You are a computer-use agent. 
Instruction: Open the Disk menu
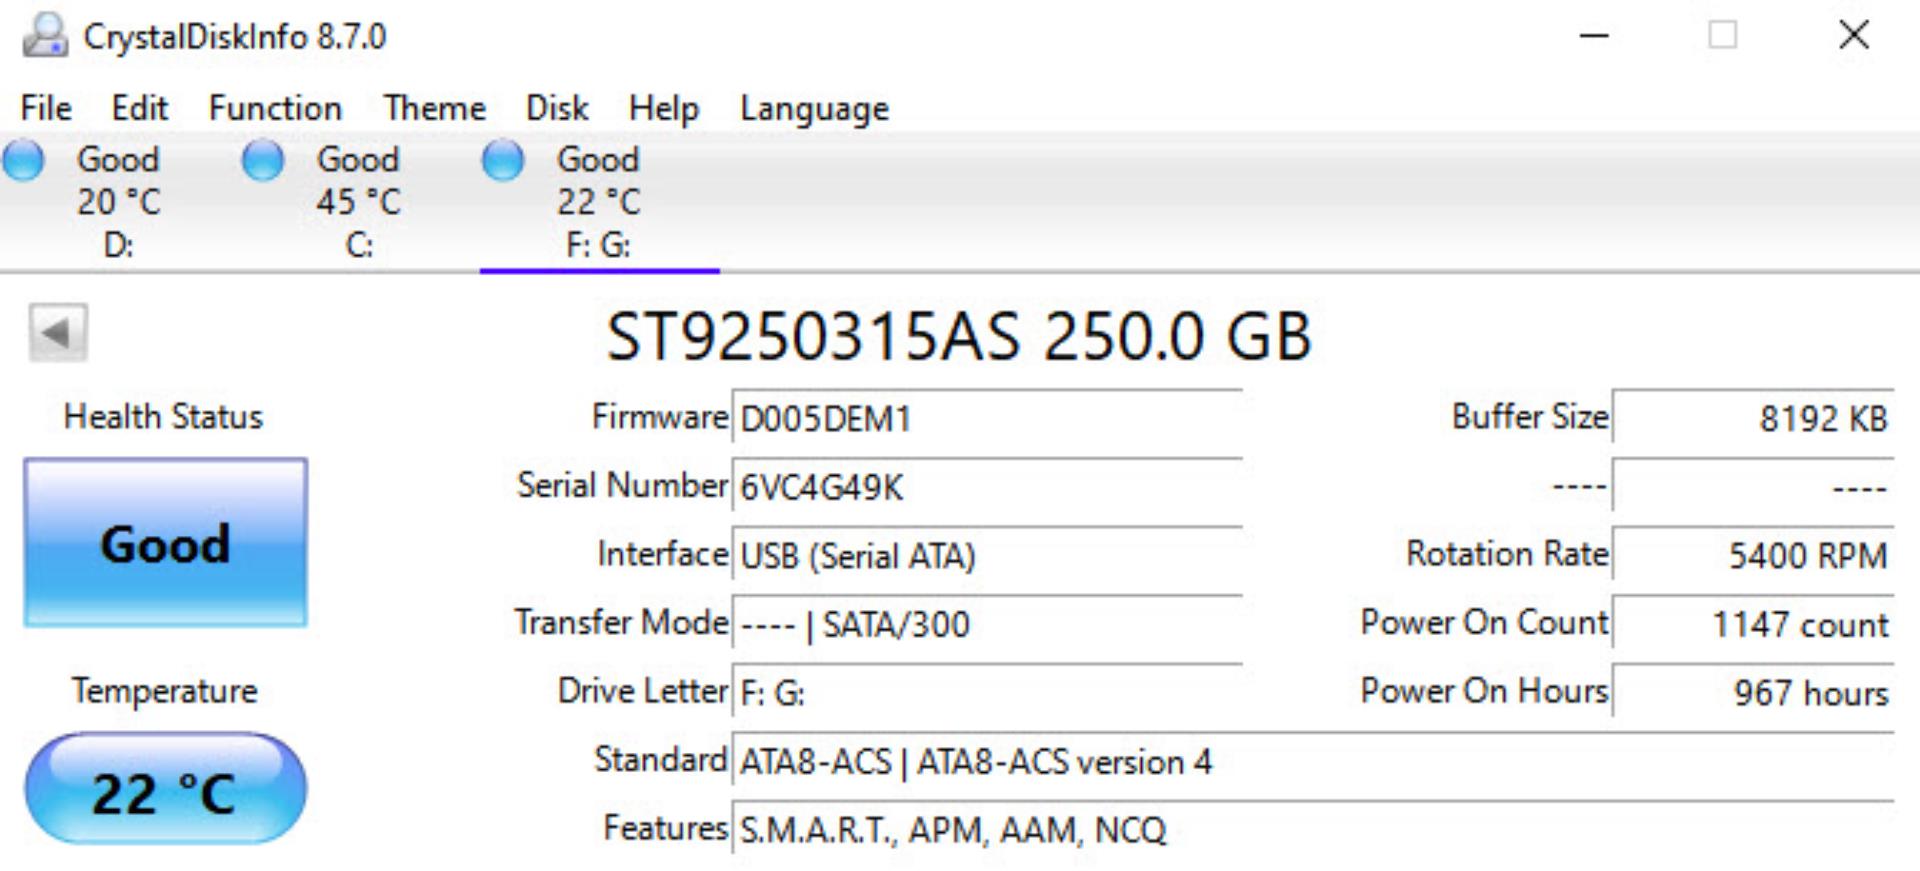pos(557,108)
